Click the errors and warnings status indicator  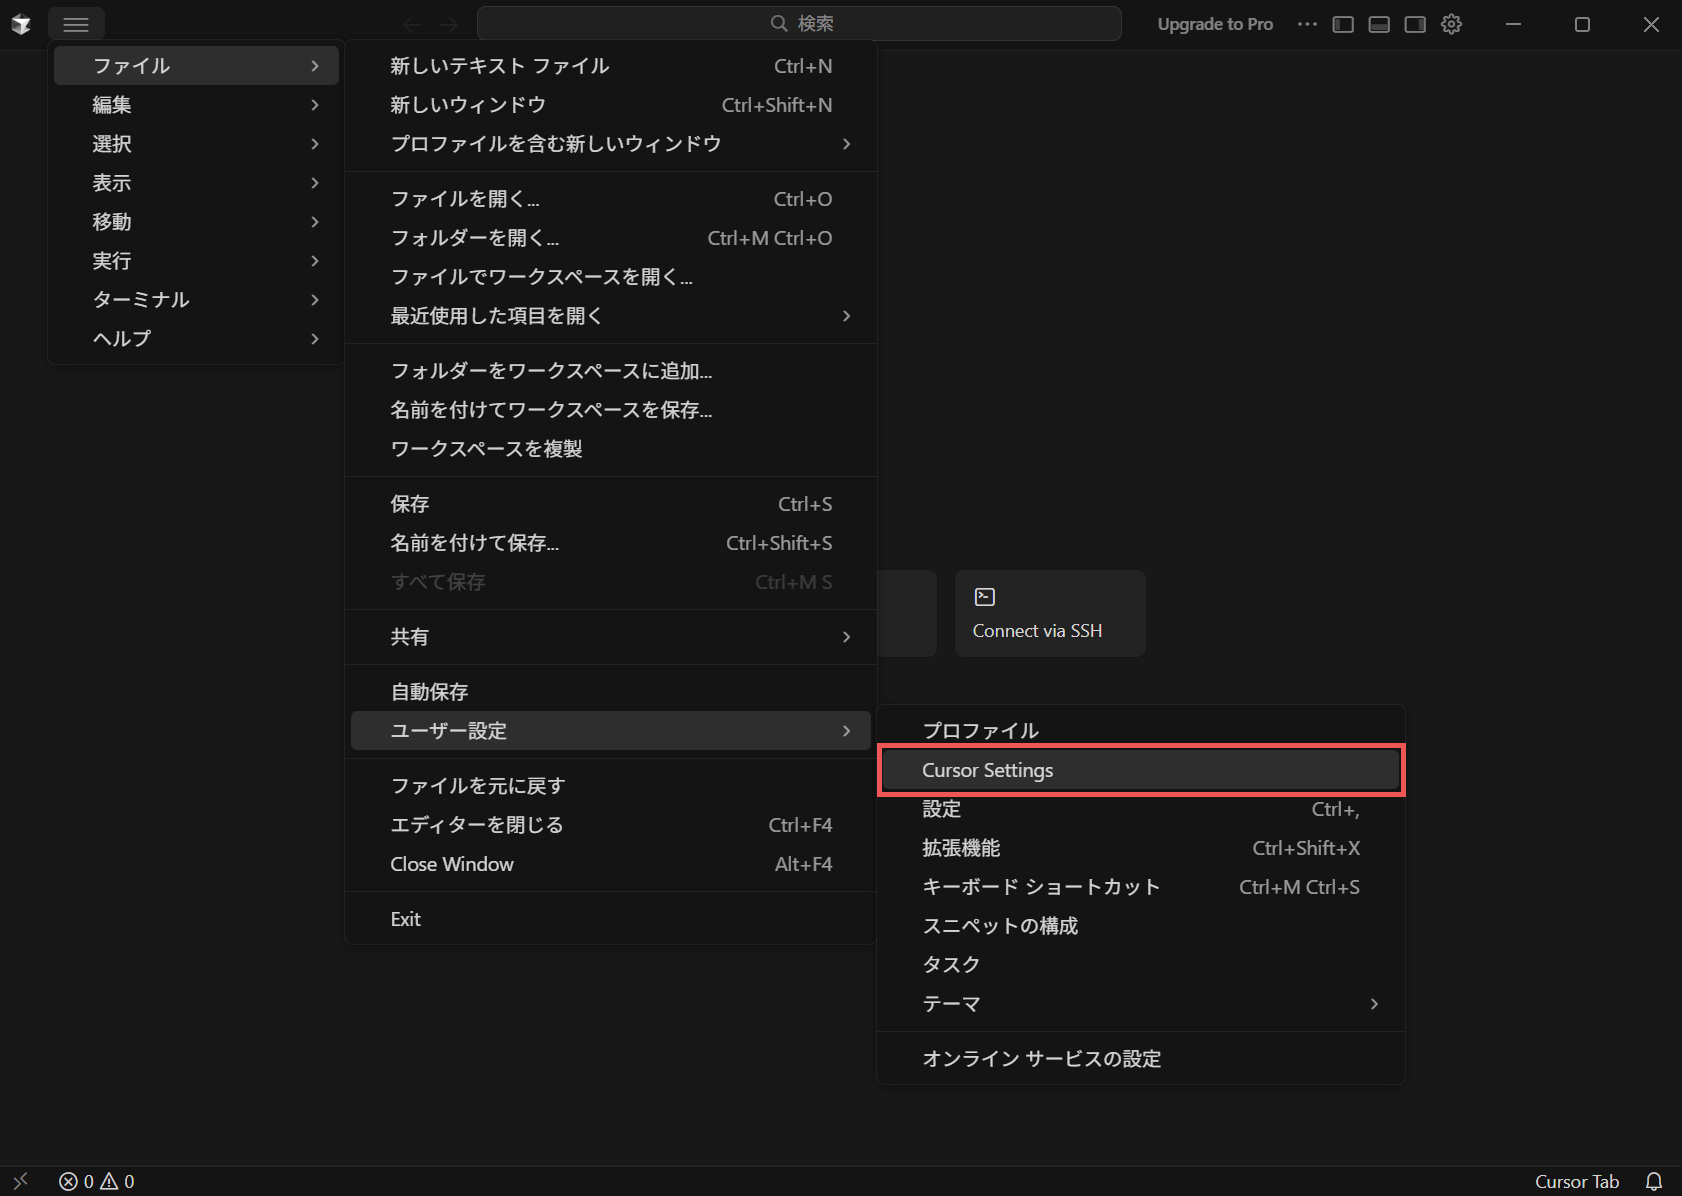point(97,1181)
